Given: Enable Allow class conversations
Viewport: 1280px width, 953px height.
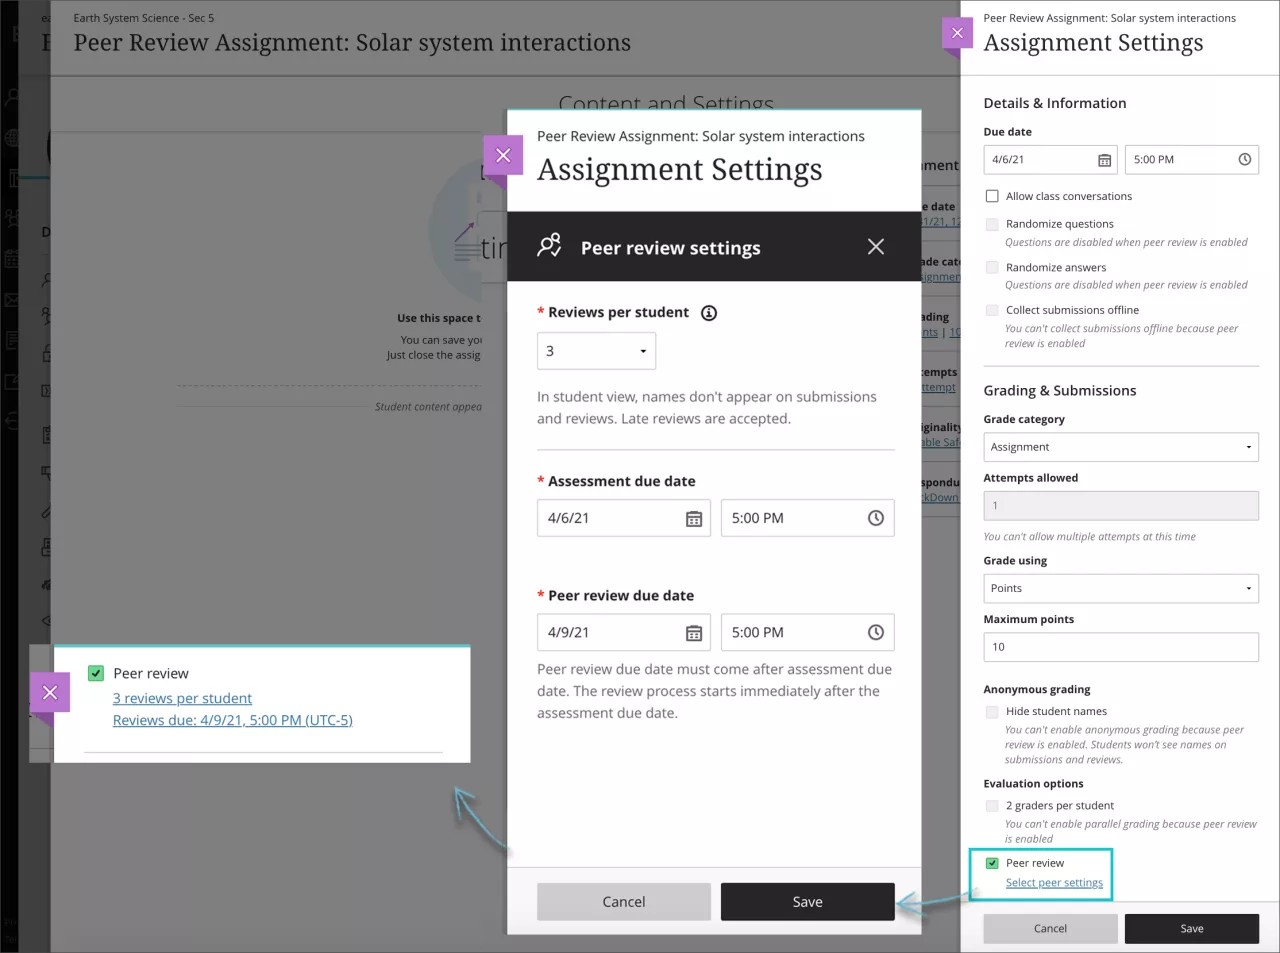Looking at the screenshot, I should 991,196.
